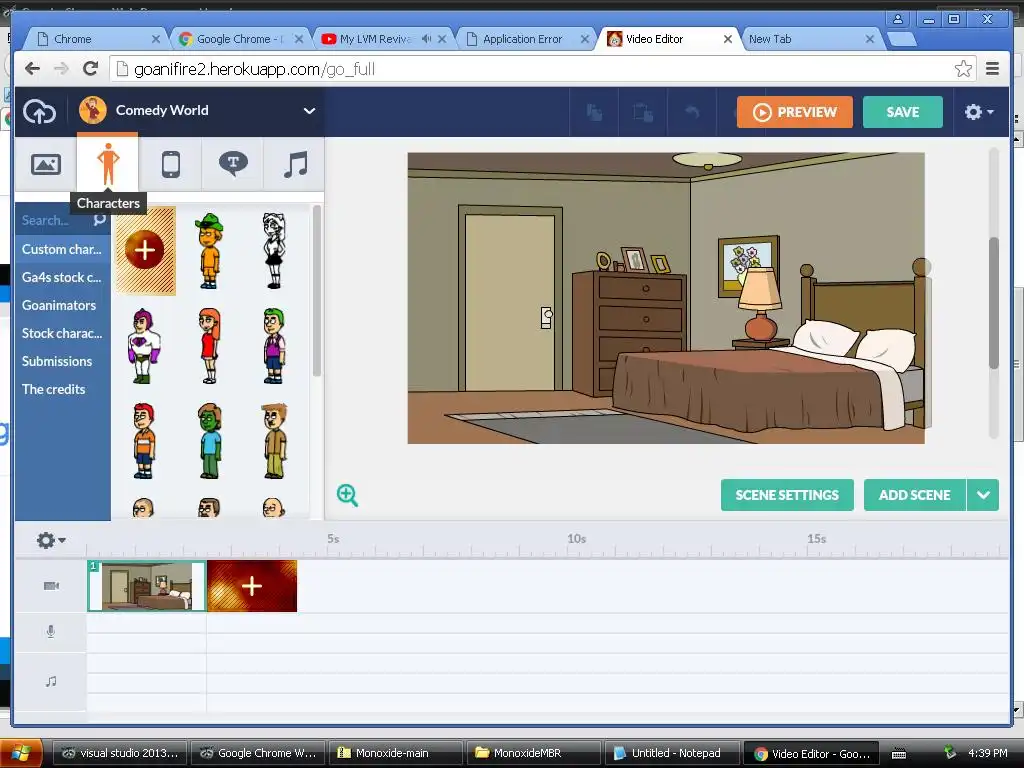The image size is (1024, 768).
Task: Select the Characters person tab
Action: (108, 164)
